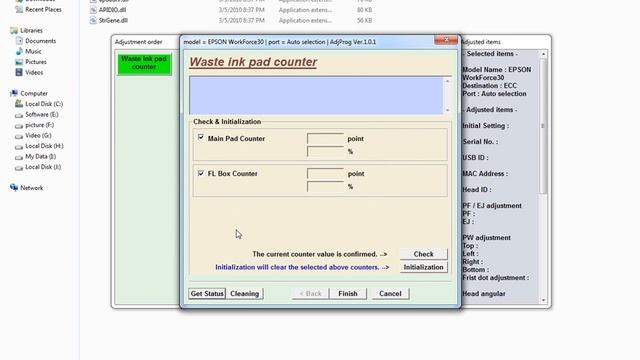Click Adjusted items panel scroll up arrow
The height and width of the screenshot is (360, 640).
pos(543,54)
